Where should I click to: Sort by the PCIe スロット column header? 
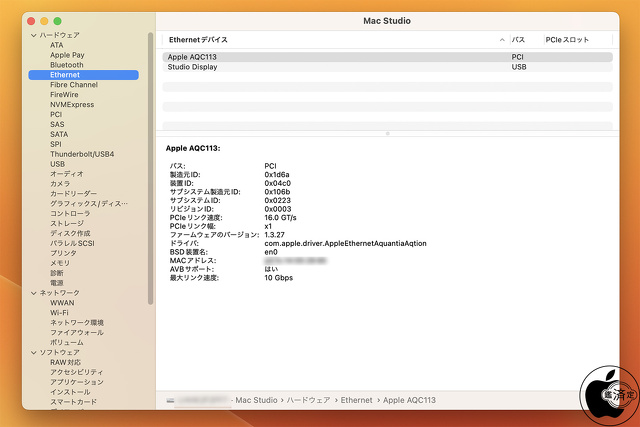(x=567, y=40)
